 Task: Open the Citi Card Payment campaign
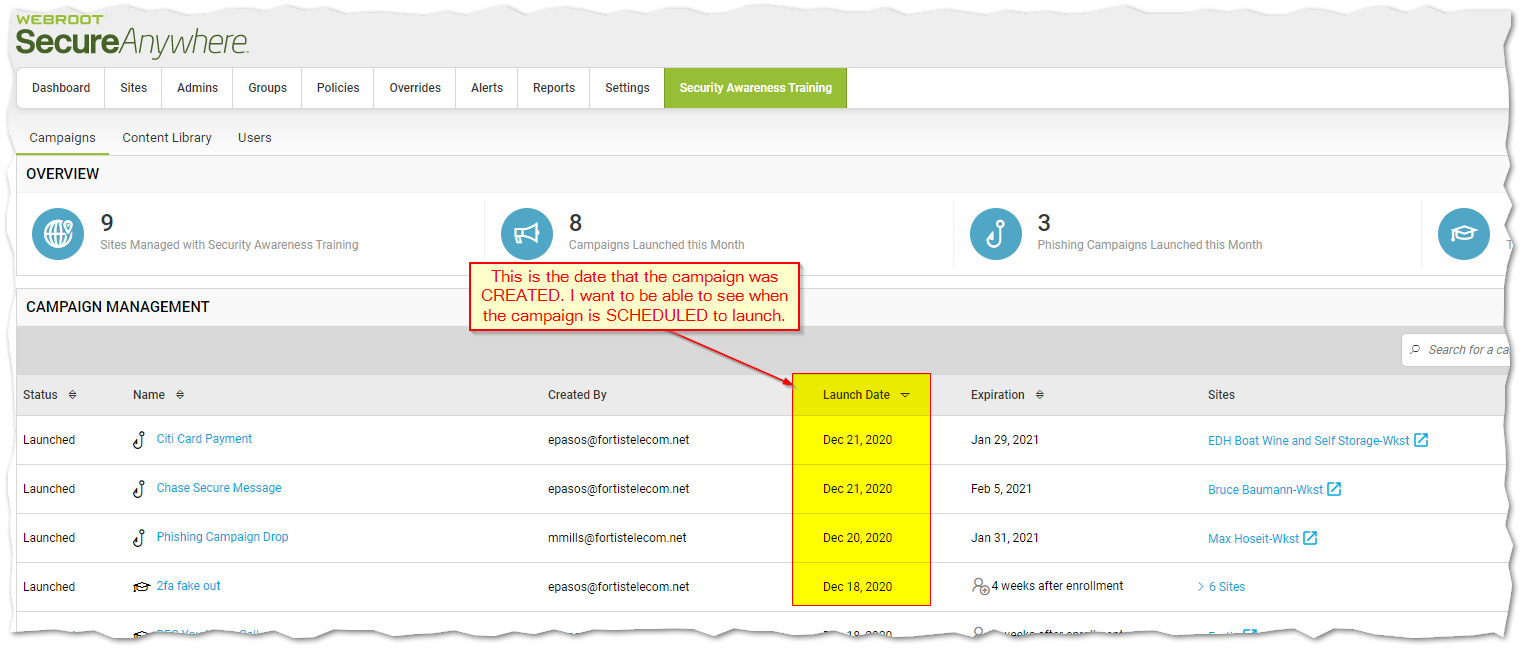[204, 439]
